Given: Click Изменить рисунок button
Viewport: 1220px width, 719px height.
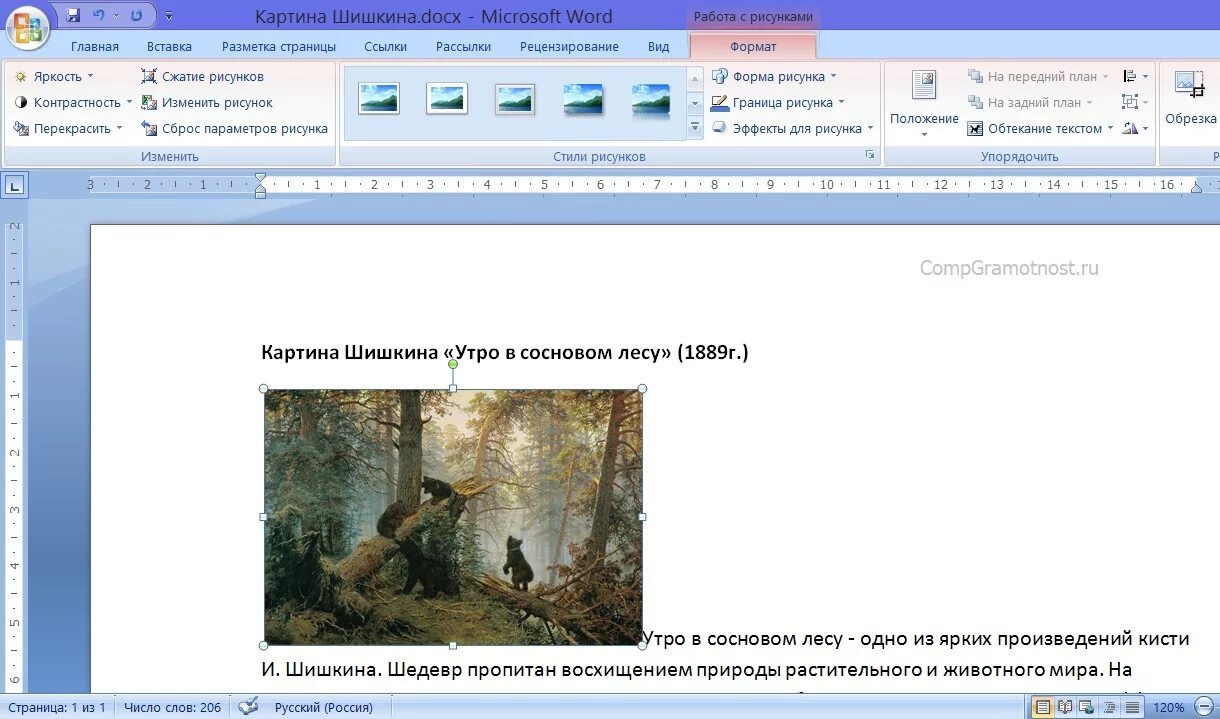Looking at the screenshot, I should 207,102.
